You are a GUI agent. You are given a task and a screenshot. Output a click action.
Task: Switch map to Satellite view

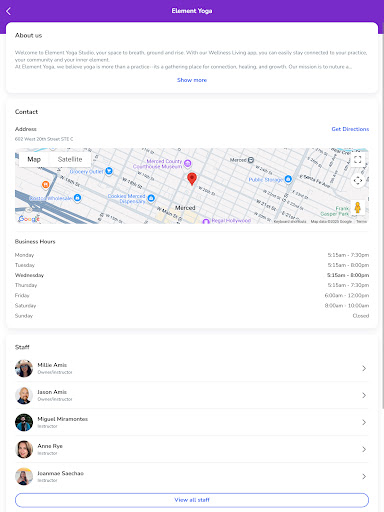click(70, 159)
